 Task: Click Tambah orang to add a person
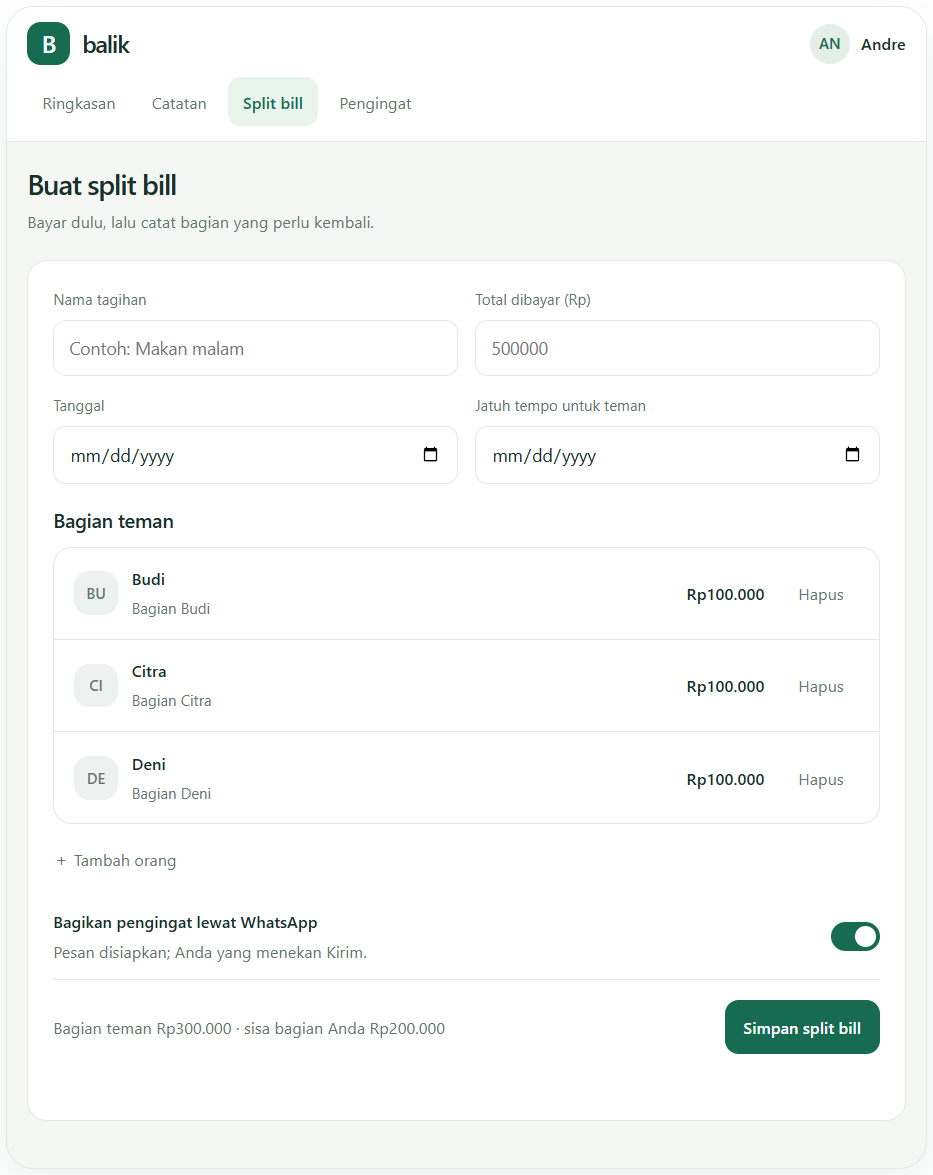pos(116,861)
